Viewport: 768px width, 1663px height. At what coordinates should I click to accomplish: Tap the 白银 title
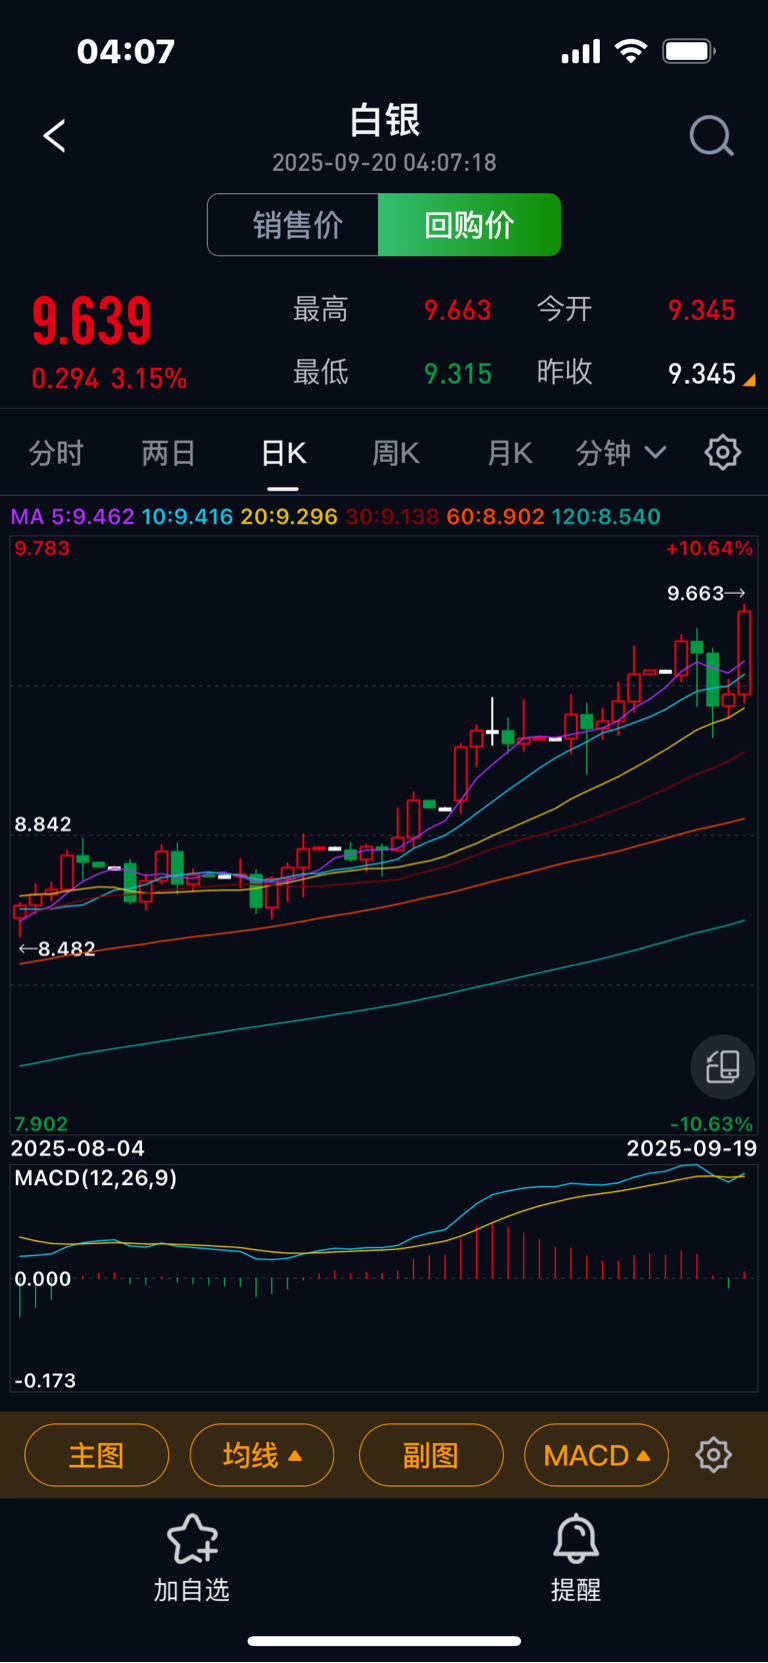tap(384, 120)
